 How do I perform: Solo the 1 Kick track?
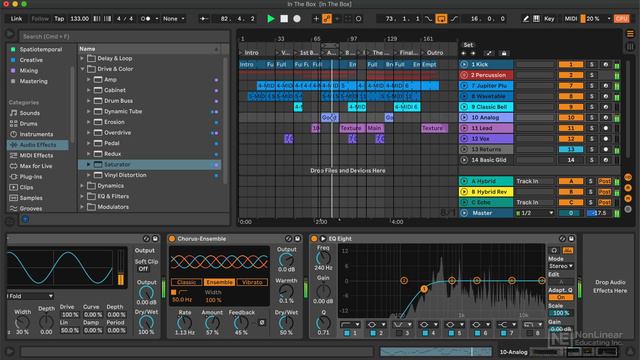pos(591,64)
